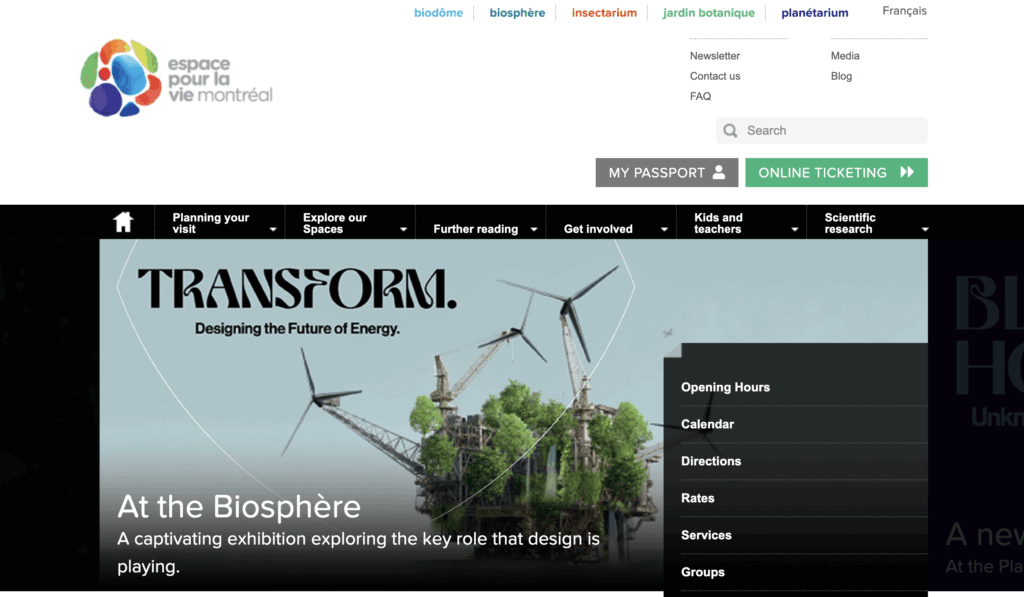Expand the Planning your visit arrow

coord(273,229)
